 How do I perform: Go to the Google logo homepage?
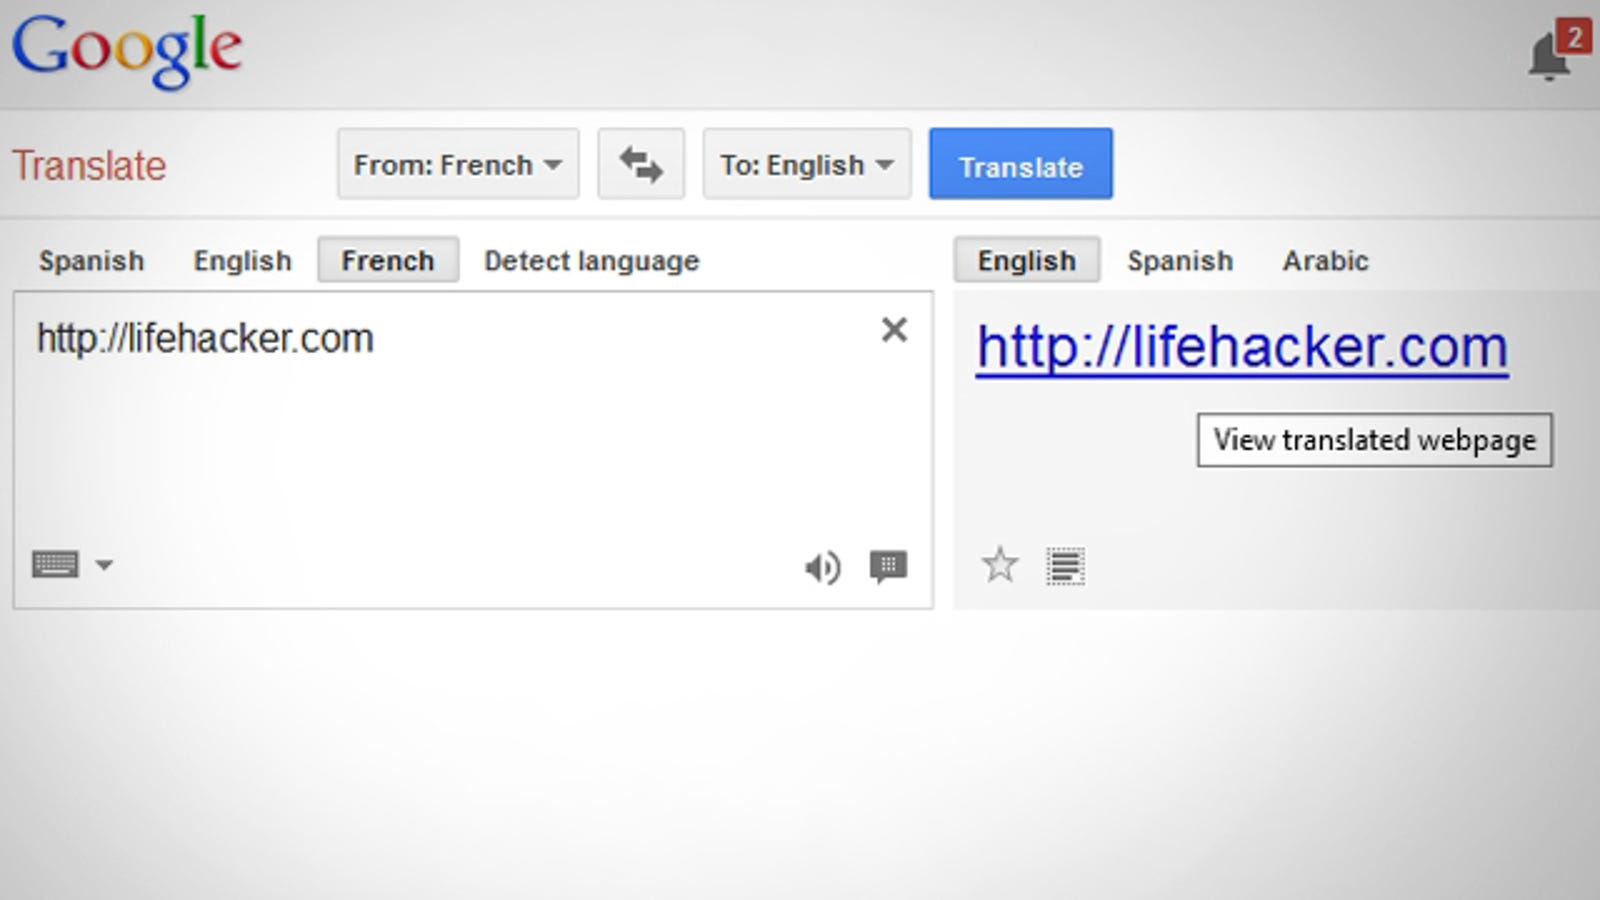127,50
